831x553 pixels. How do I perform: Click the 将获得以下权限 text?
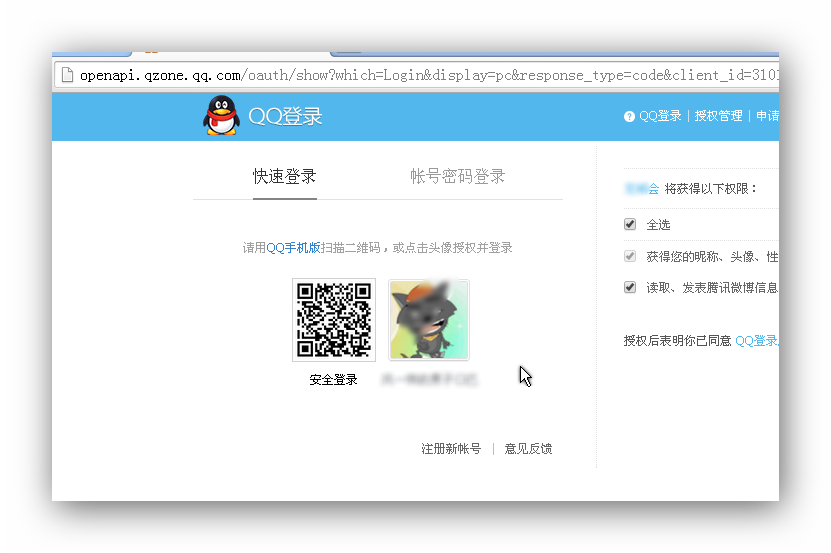click(x=711, y=189)
